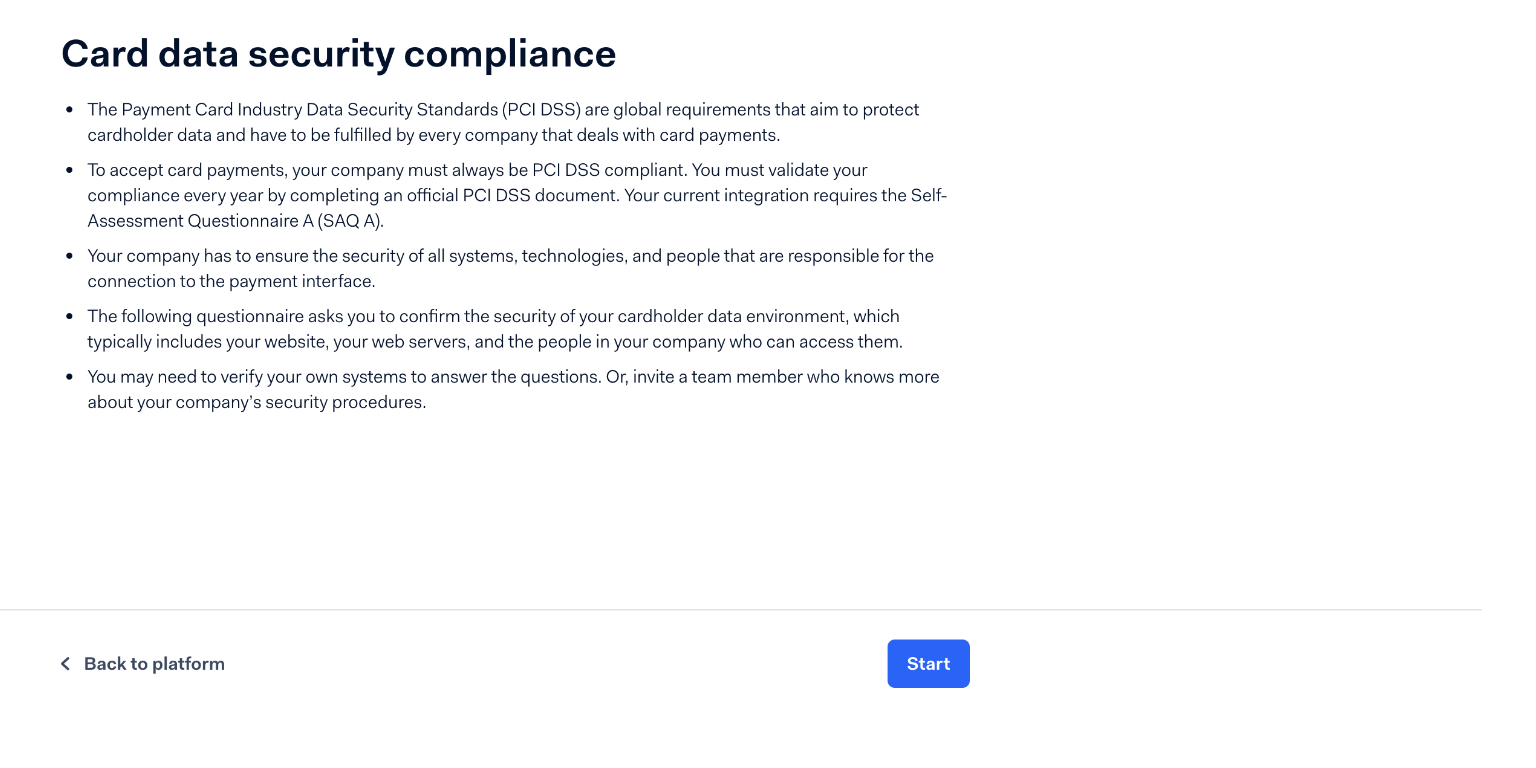
Task: Click the paragraph starting "The following questionnaire asks"
Action: click(495, 329)
